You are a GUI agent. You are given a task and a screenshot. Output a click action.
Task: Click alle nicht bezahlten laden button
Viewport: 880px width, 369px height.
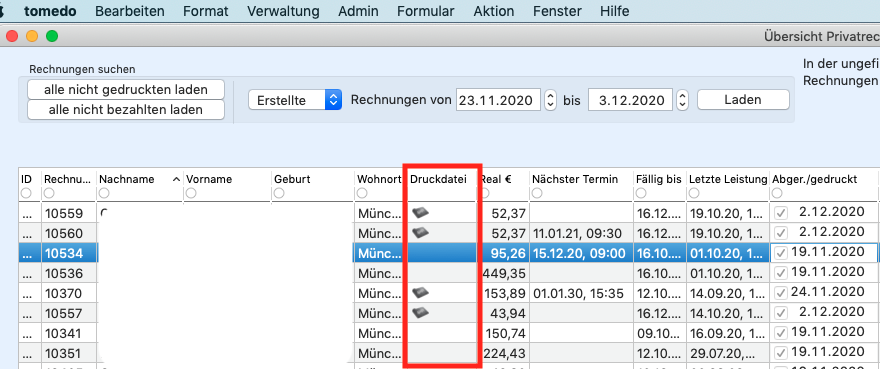click(x=126, y=110)
